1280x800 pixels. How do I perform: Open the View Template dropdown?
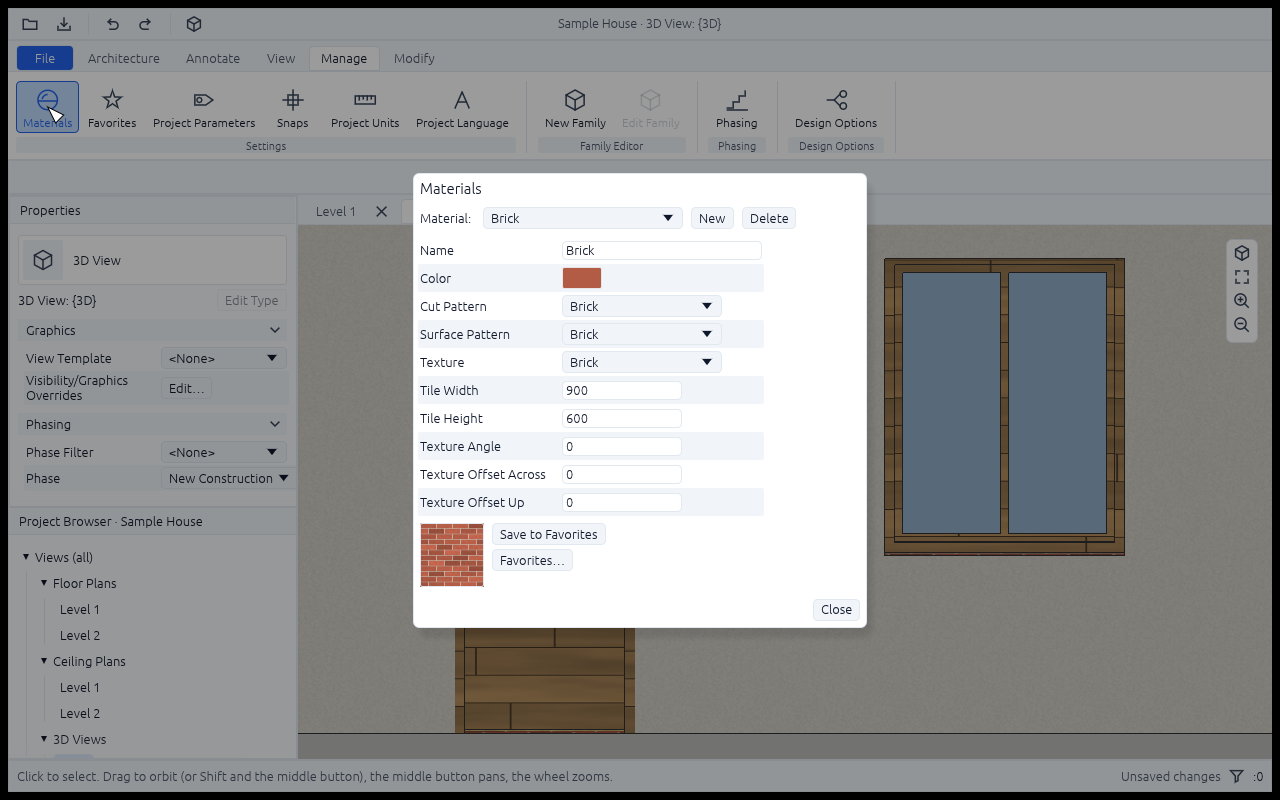(223, 358)
